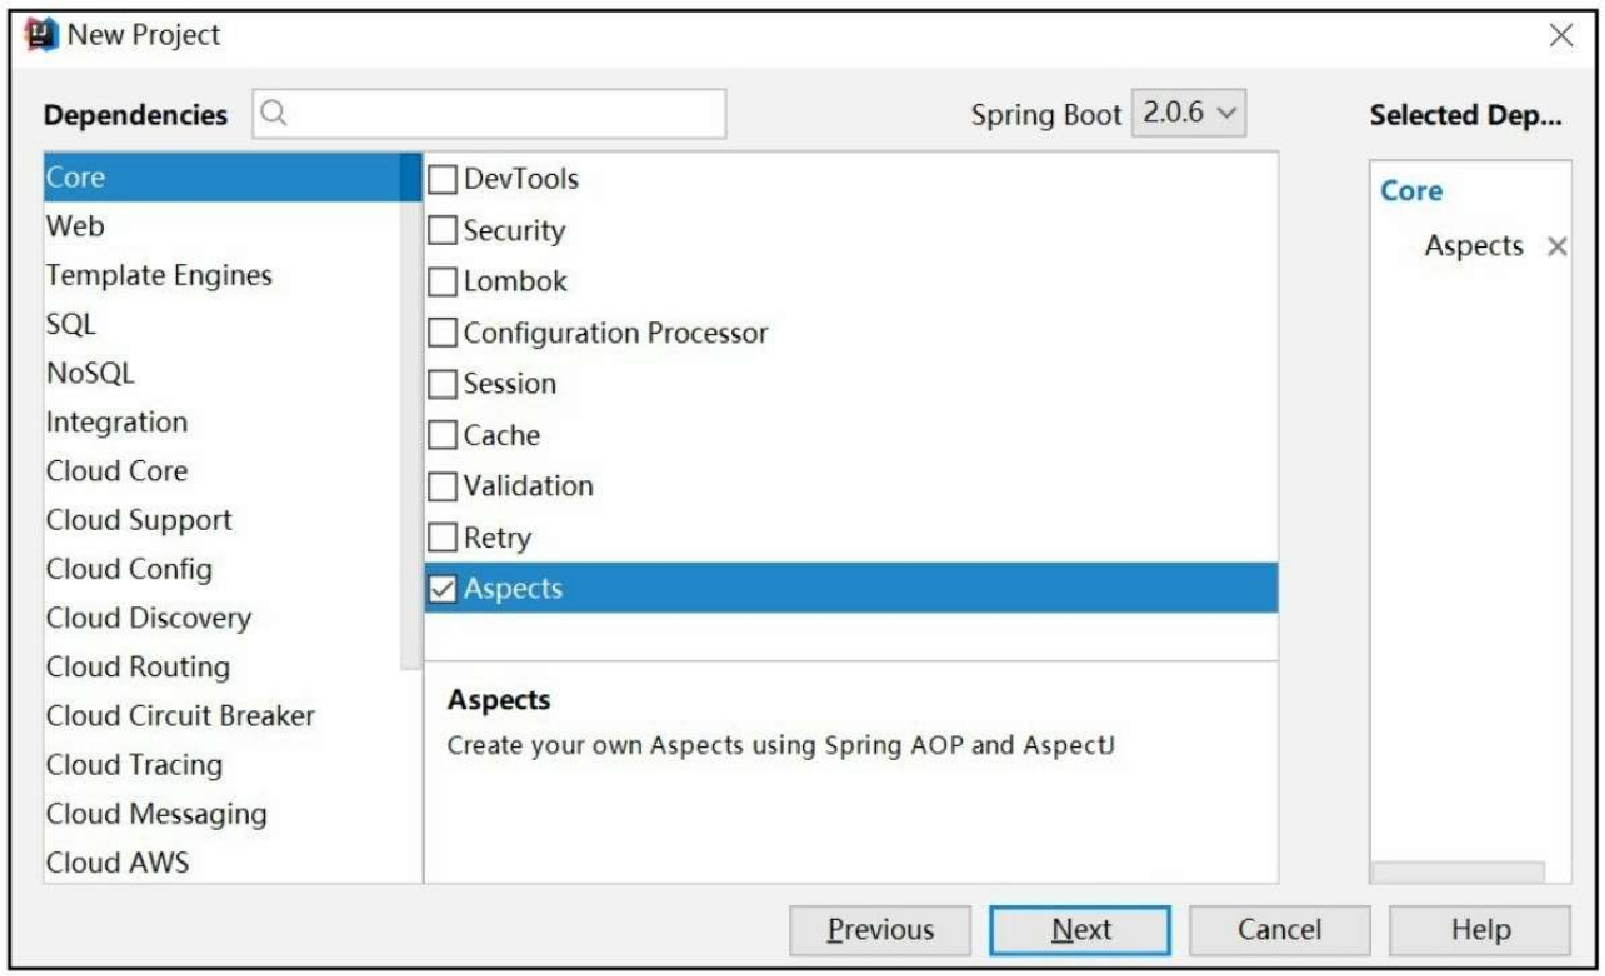The width and height of the screenshot is (1605, 976).
Task: Go back with the Previous button
Action: click(880, 930)
